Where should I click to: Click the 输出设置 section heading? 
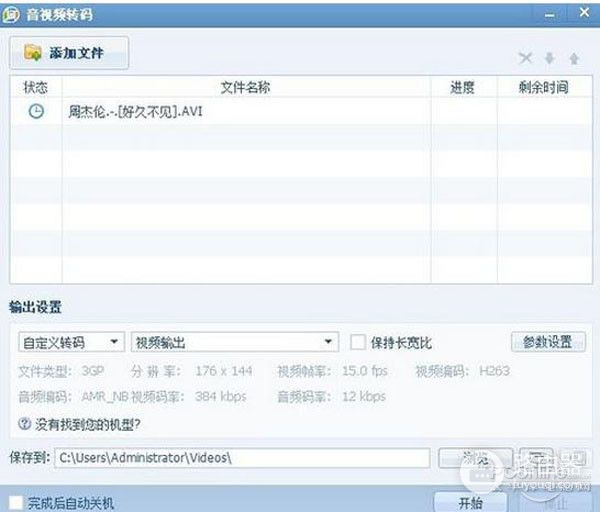pos(35,307)
